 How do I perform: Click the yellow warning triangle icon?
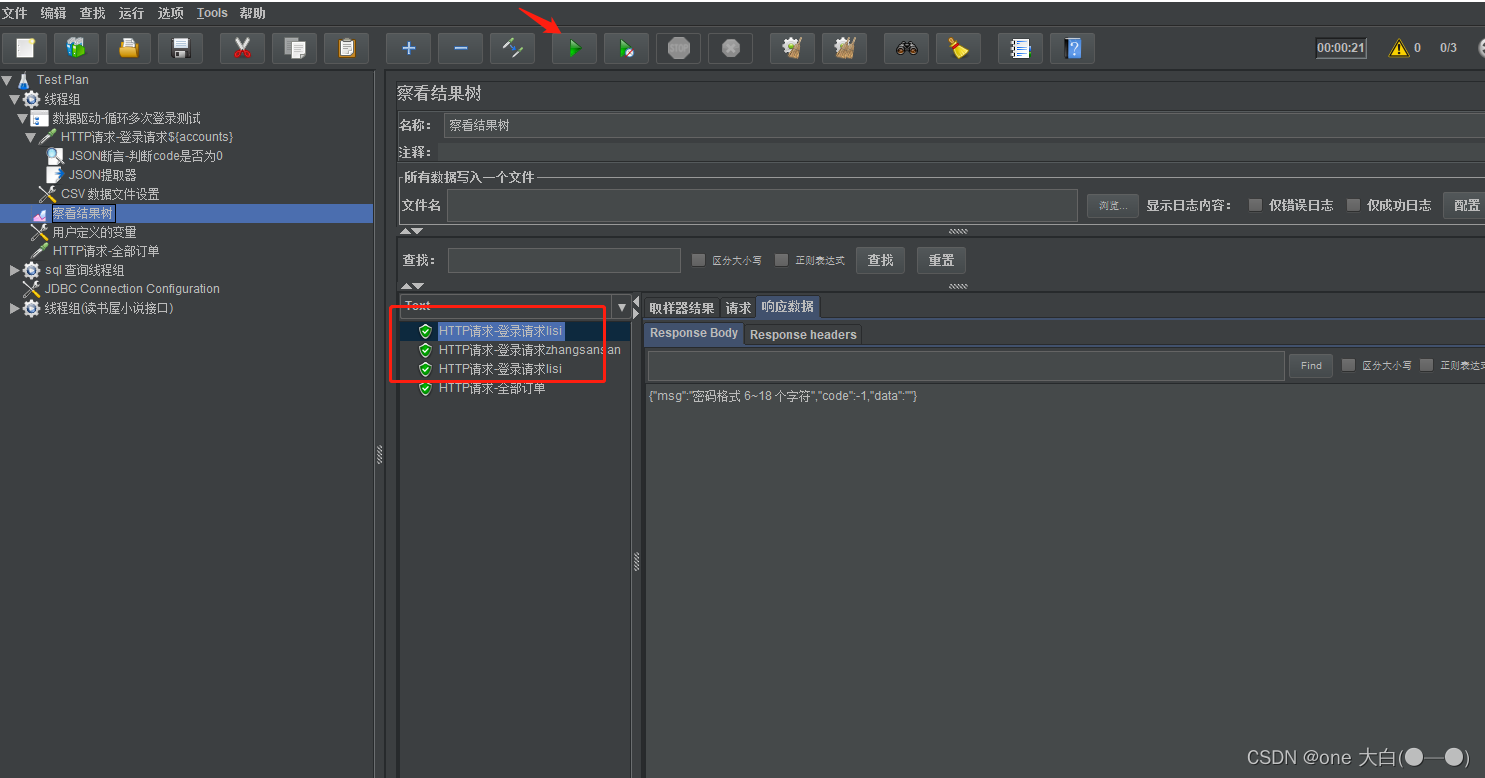(1399, 47)
